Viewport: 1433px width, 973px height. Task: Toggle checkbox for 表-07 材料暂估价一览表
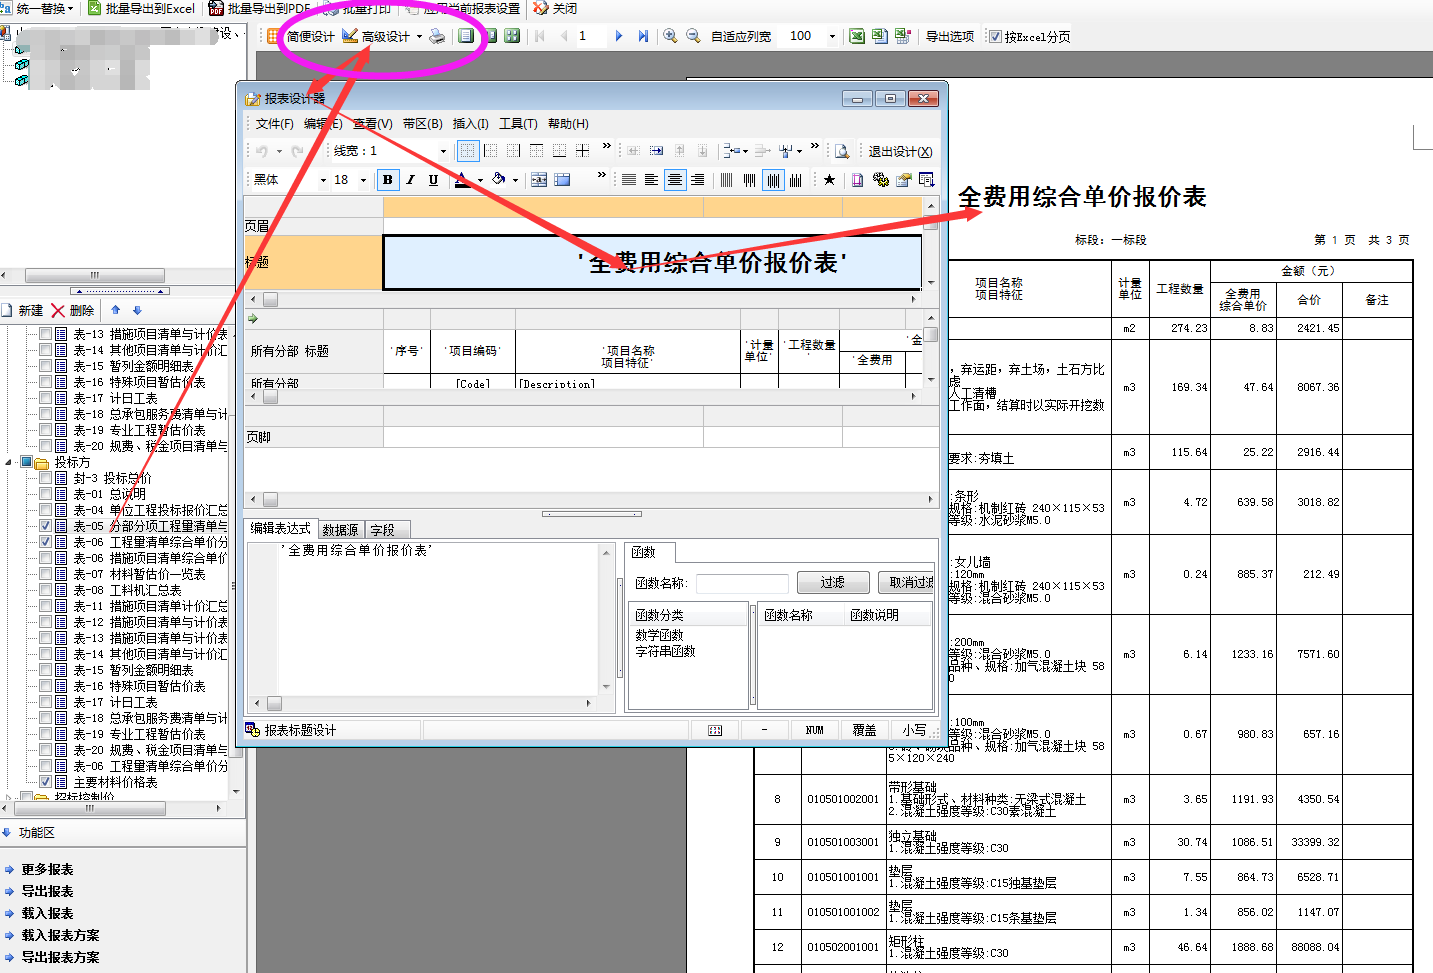(45, 574)
